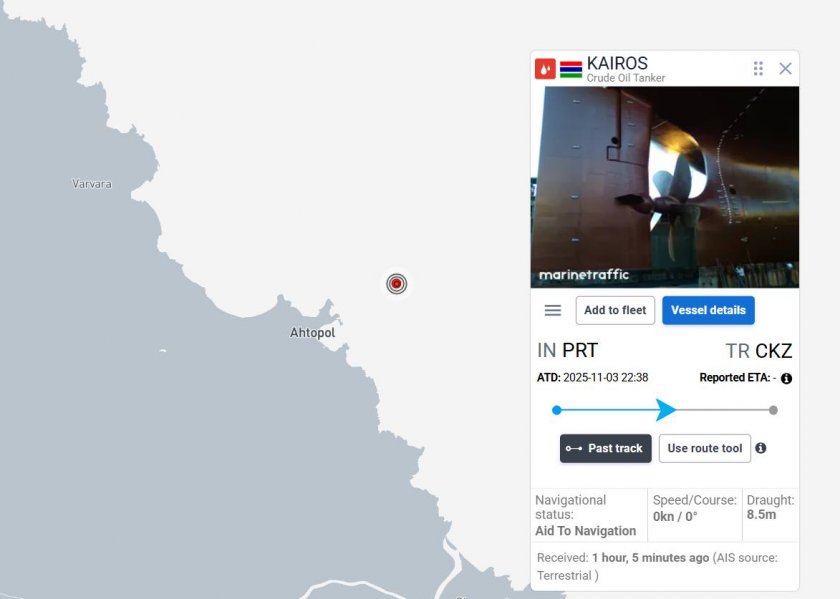Show the vessel's Past track

(605, 448)
